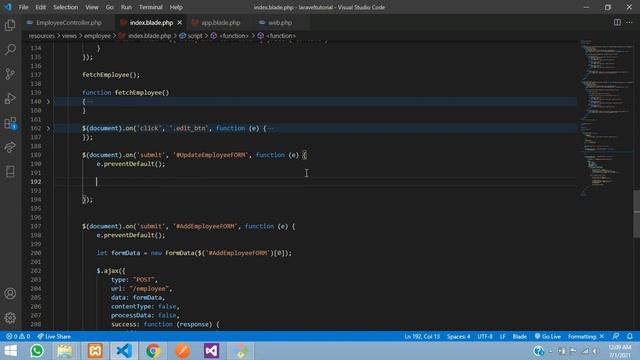
Task: Click the feedback icon in status bar
Action: pos(616,336)
